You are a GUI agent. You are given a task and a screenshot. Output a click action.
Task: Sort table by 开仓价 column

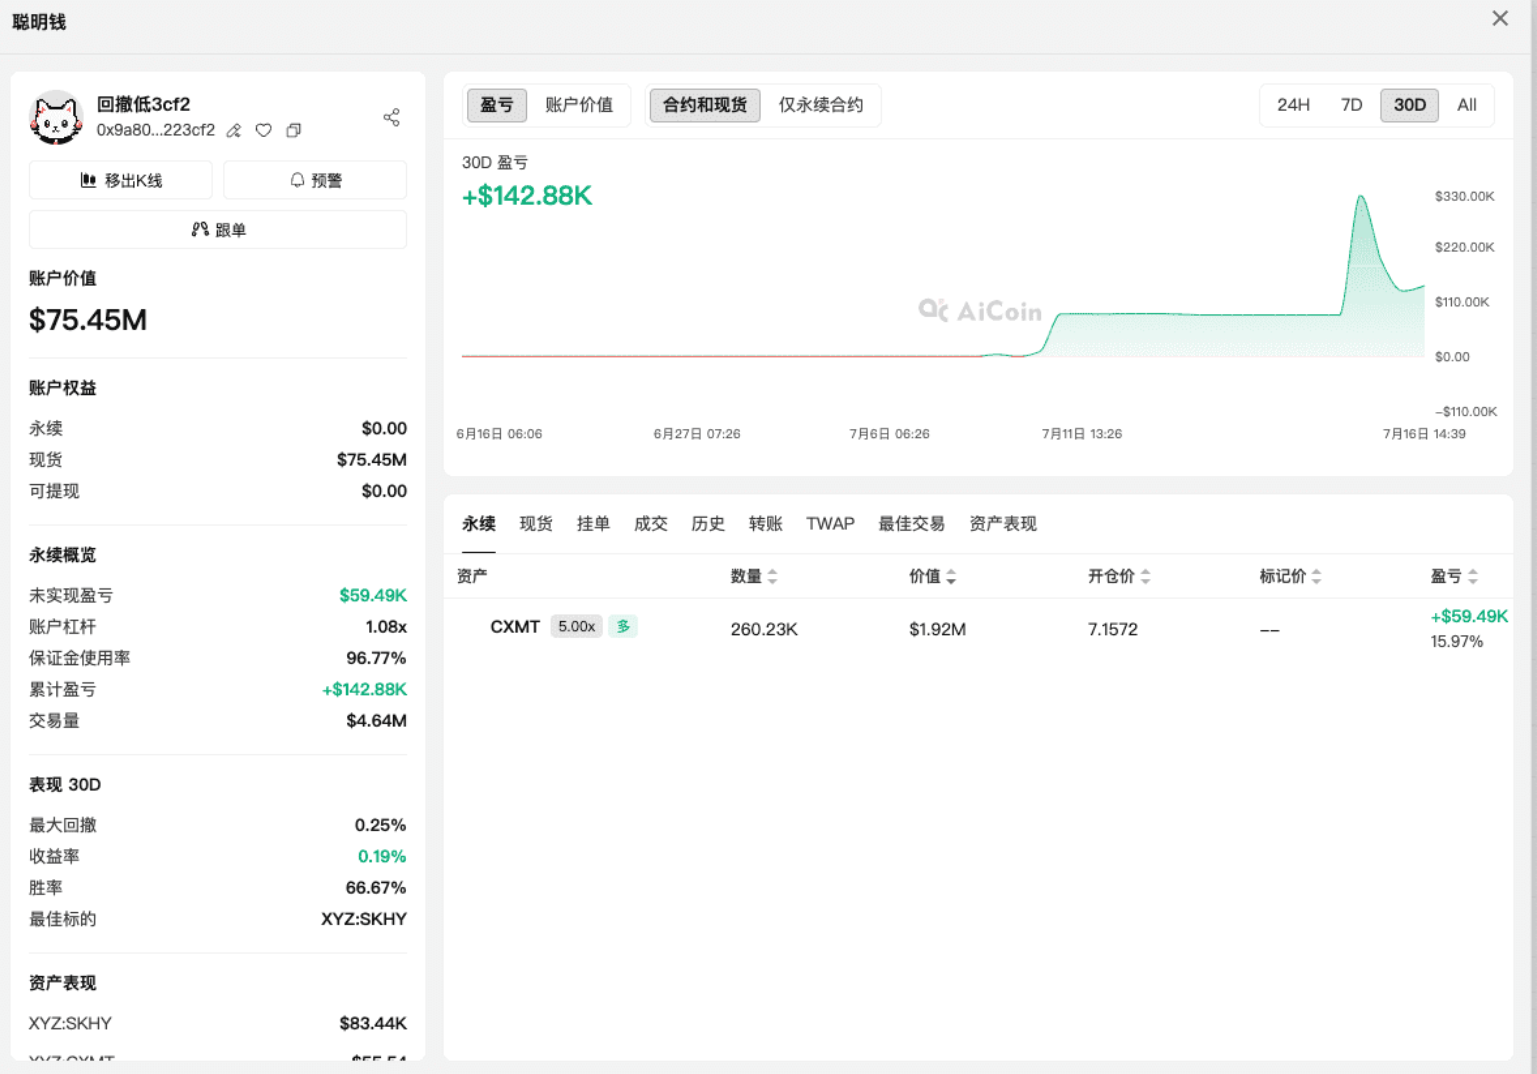pos(1119,576)
